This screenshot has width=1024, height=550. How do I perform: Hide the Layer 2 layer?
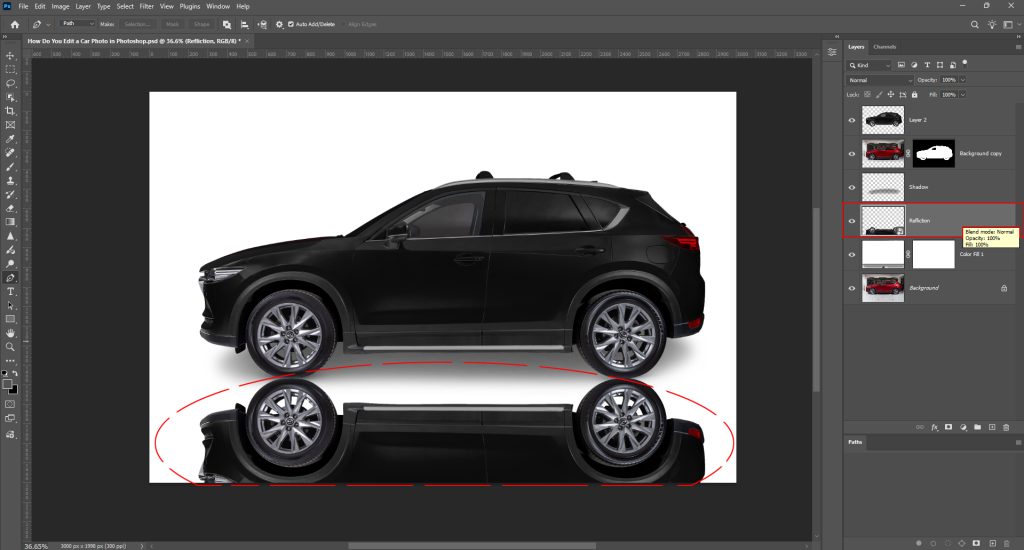point(852,120)
